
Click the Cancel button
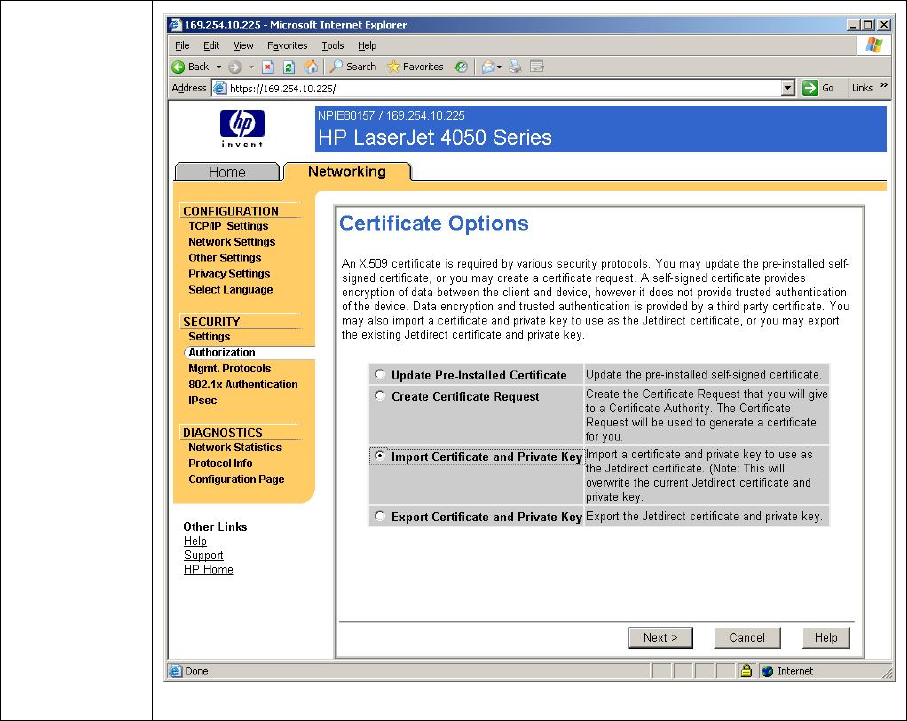(747, 638)
